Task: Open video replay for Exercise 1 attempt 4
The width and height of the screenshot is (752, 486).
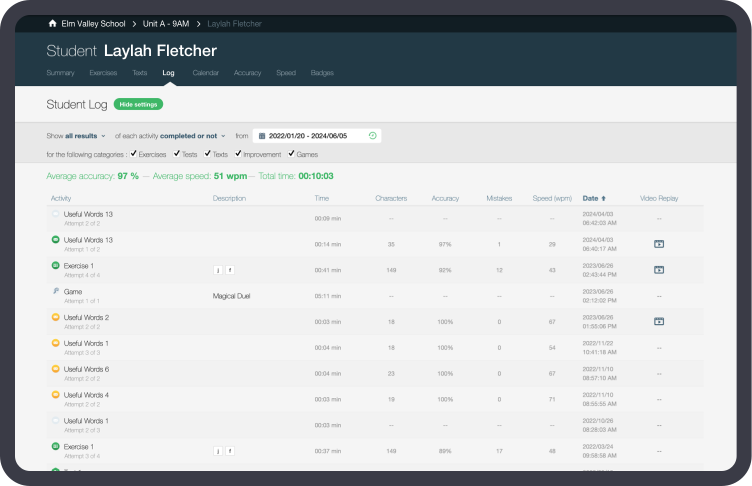Action: (x=659, y=269)
